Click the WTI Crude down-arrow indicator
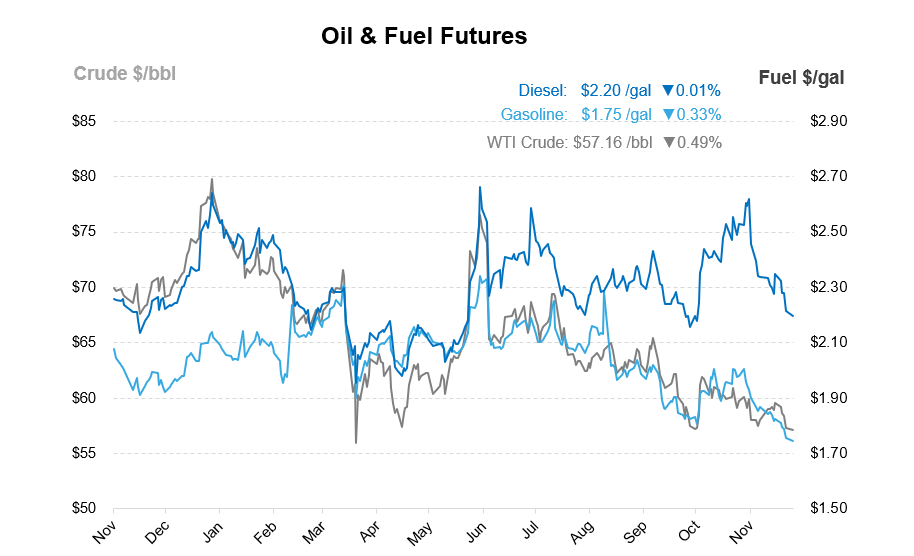The image size is (914, 556). pos(669,142)
